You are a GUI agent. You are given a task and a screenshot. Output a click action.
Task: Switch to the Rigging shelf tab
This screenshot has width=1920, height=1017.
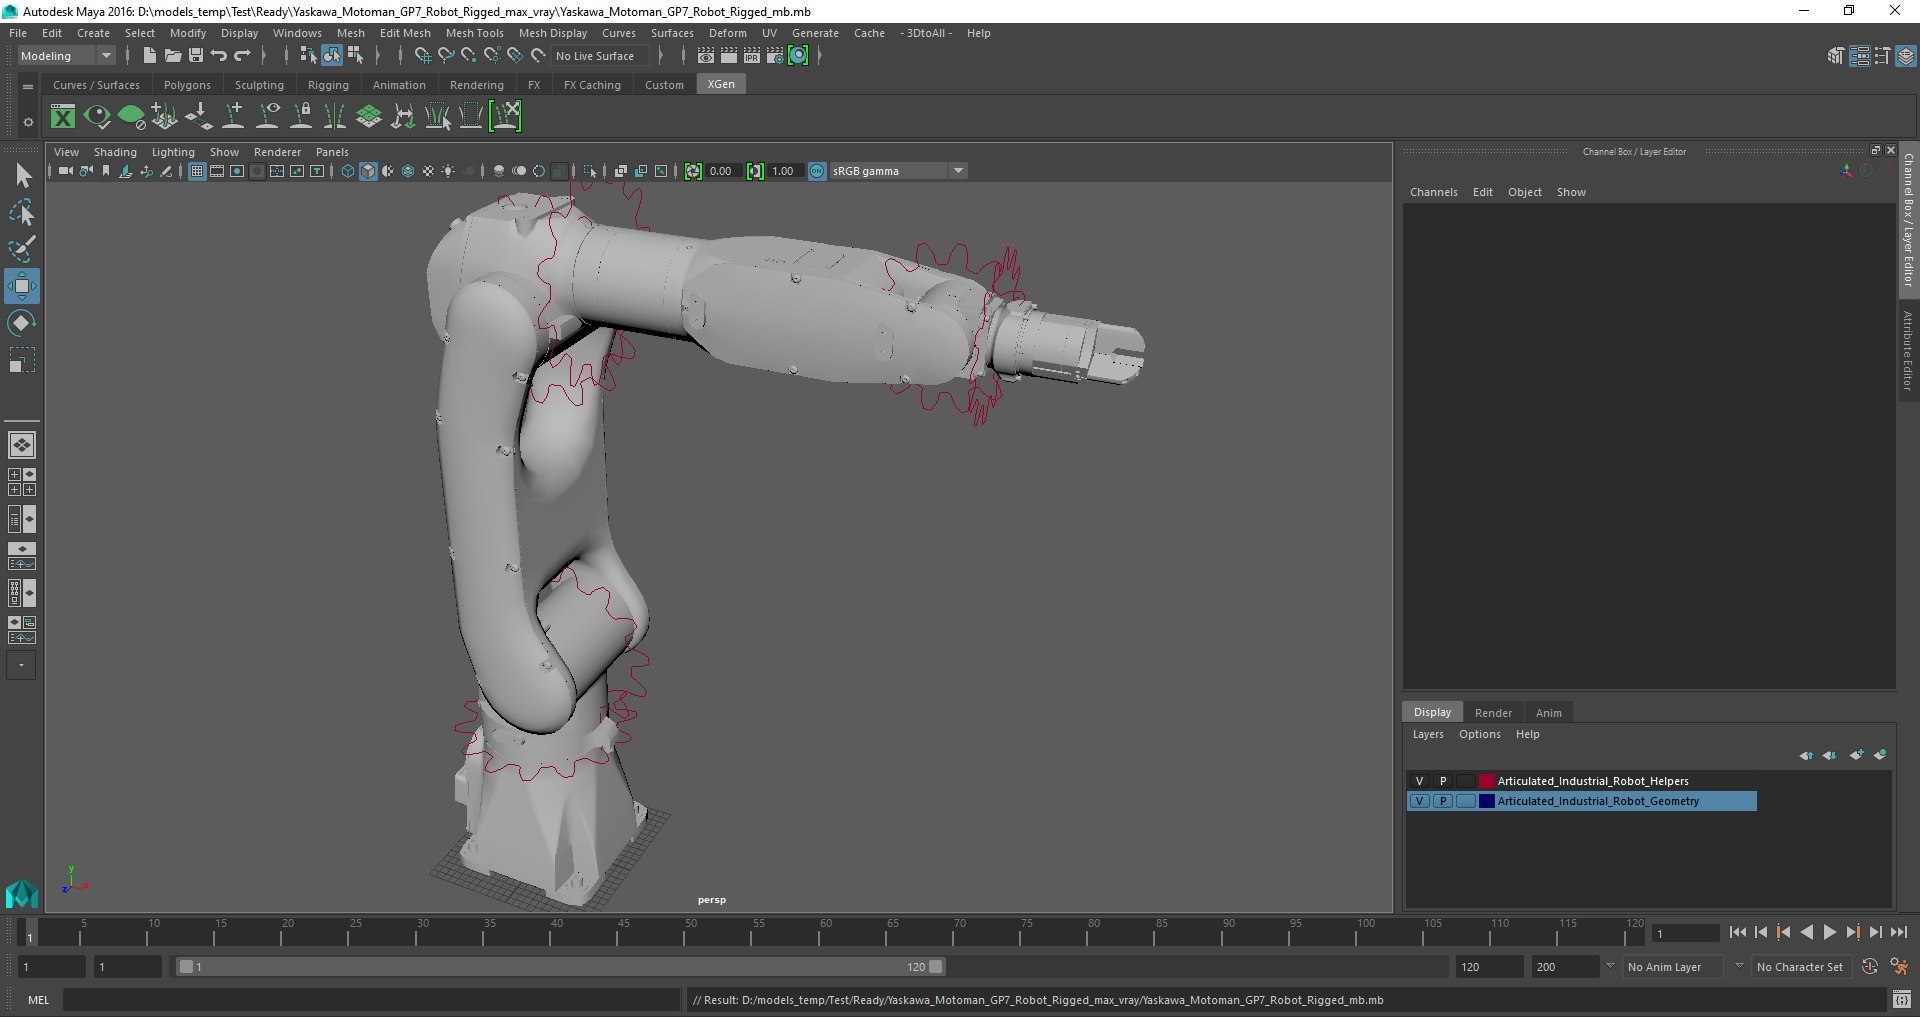tap(328, 85)
